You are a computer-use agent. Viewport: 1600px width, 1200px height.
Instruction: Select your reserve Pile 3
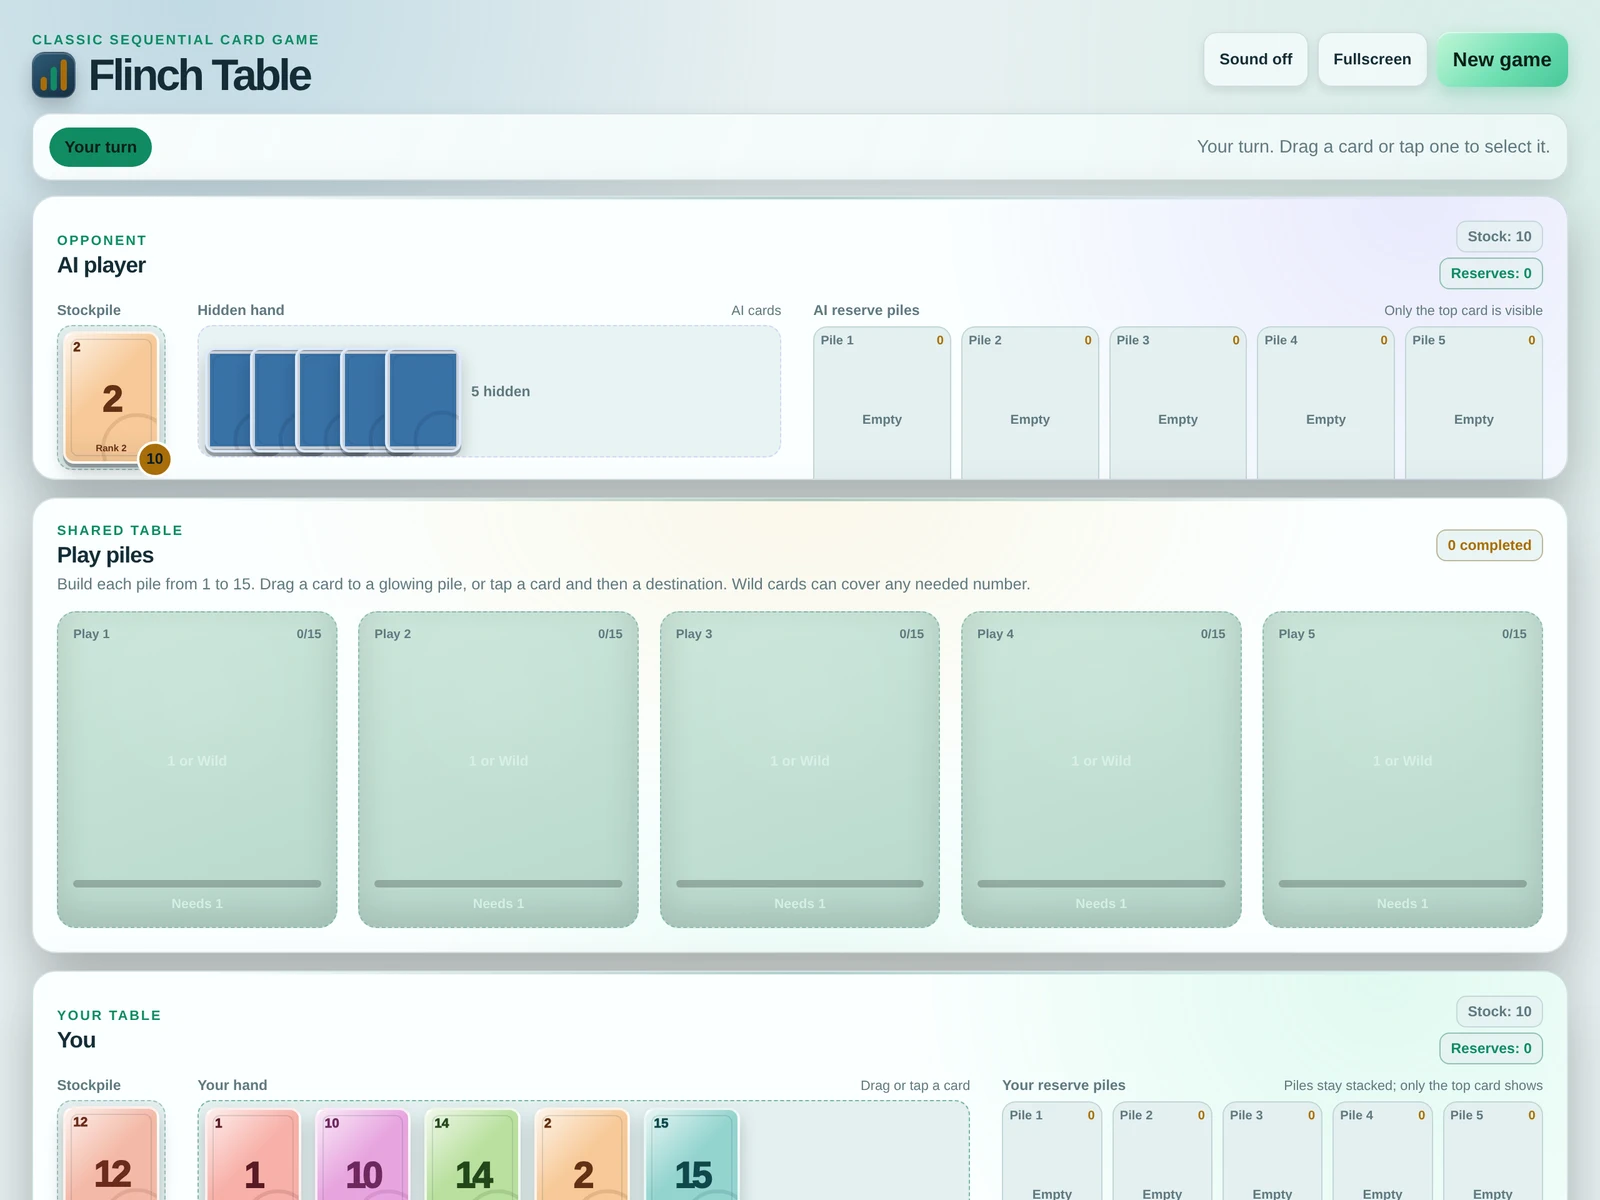point(1272,1151)
